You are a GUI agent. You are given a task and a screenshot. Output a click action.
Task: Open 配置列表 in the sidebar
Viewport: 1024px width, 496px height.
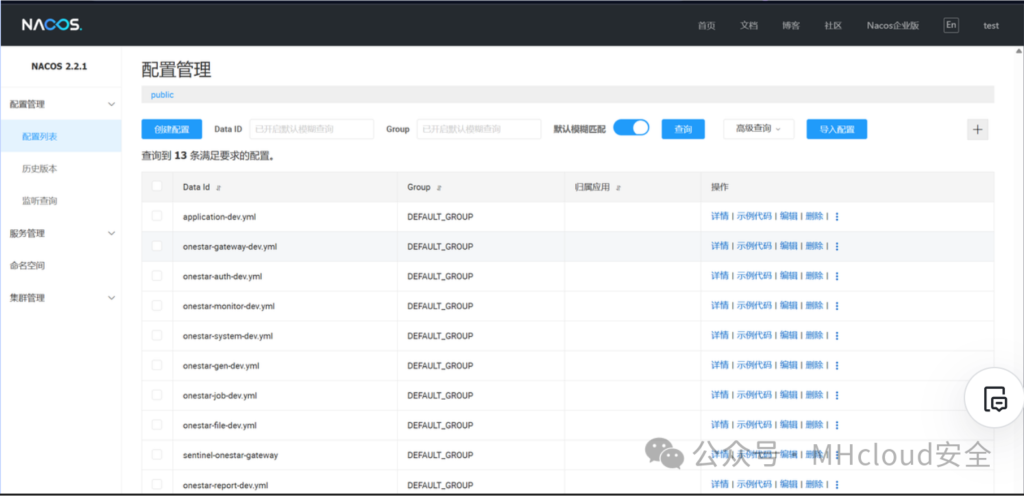(61, 136)
